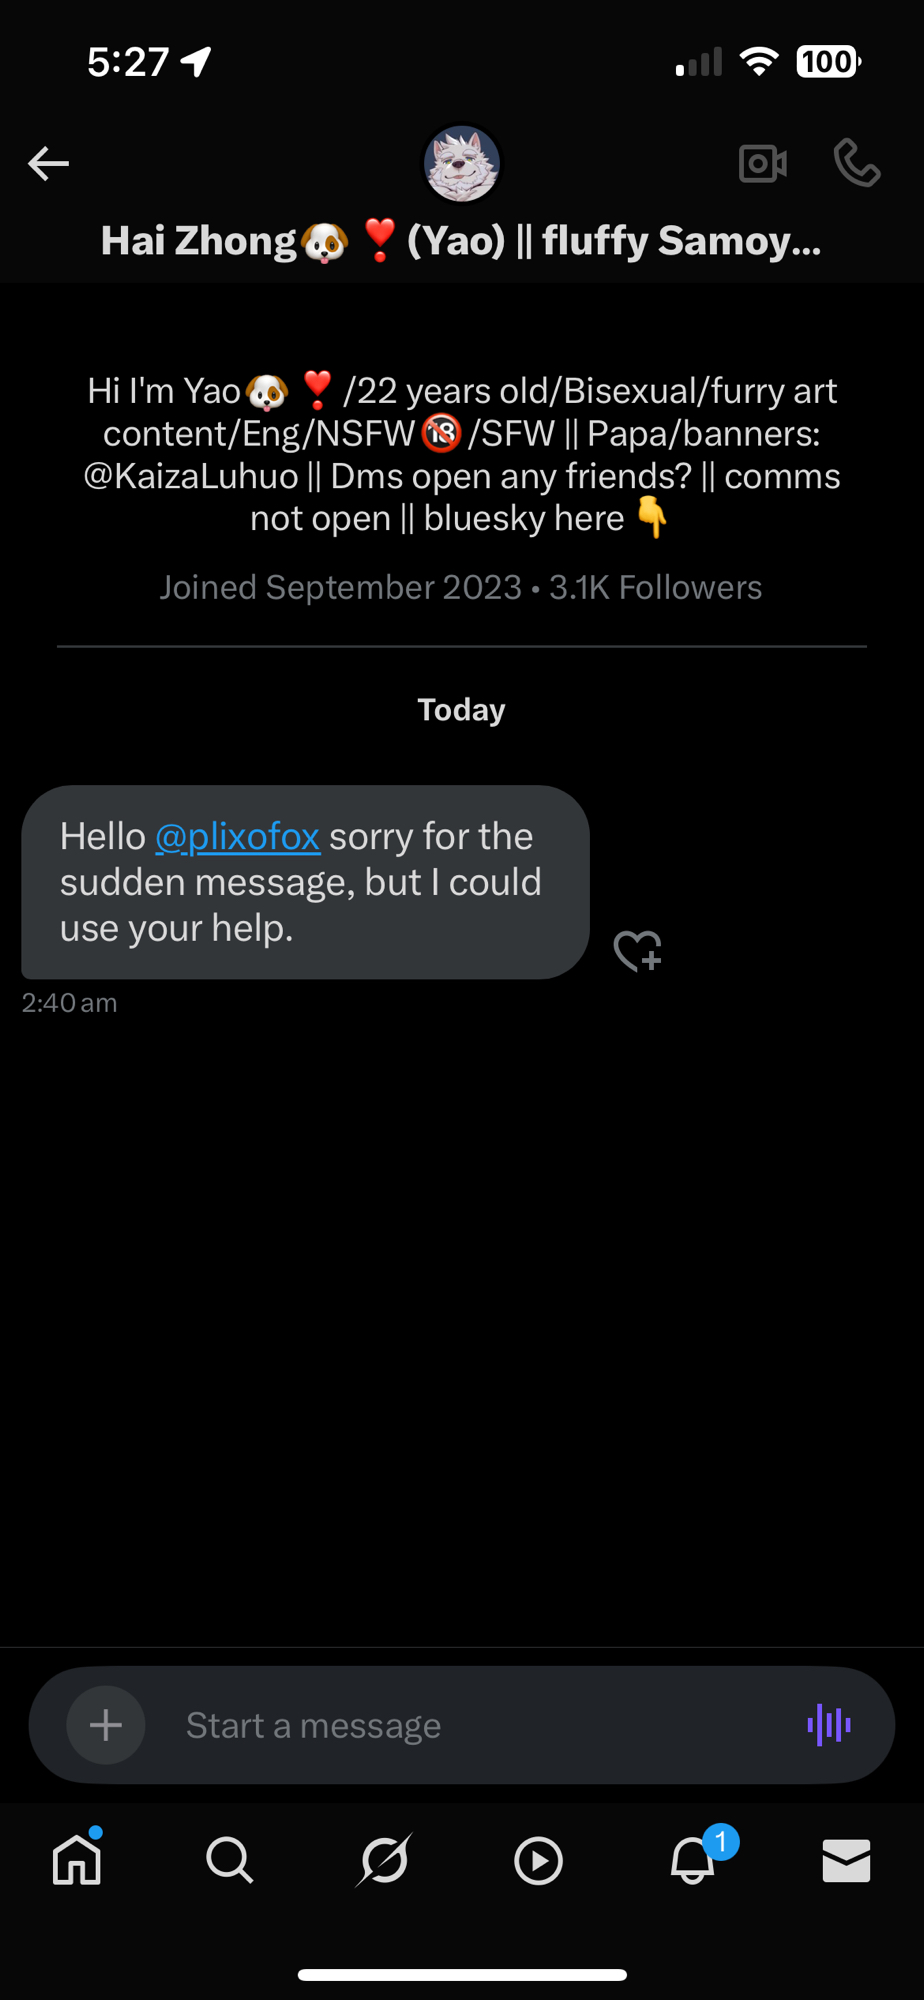The image size is (924, 2000).
Task: Start an audio phone call
Action: pyautogui.click(x=857, y=163)
